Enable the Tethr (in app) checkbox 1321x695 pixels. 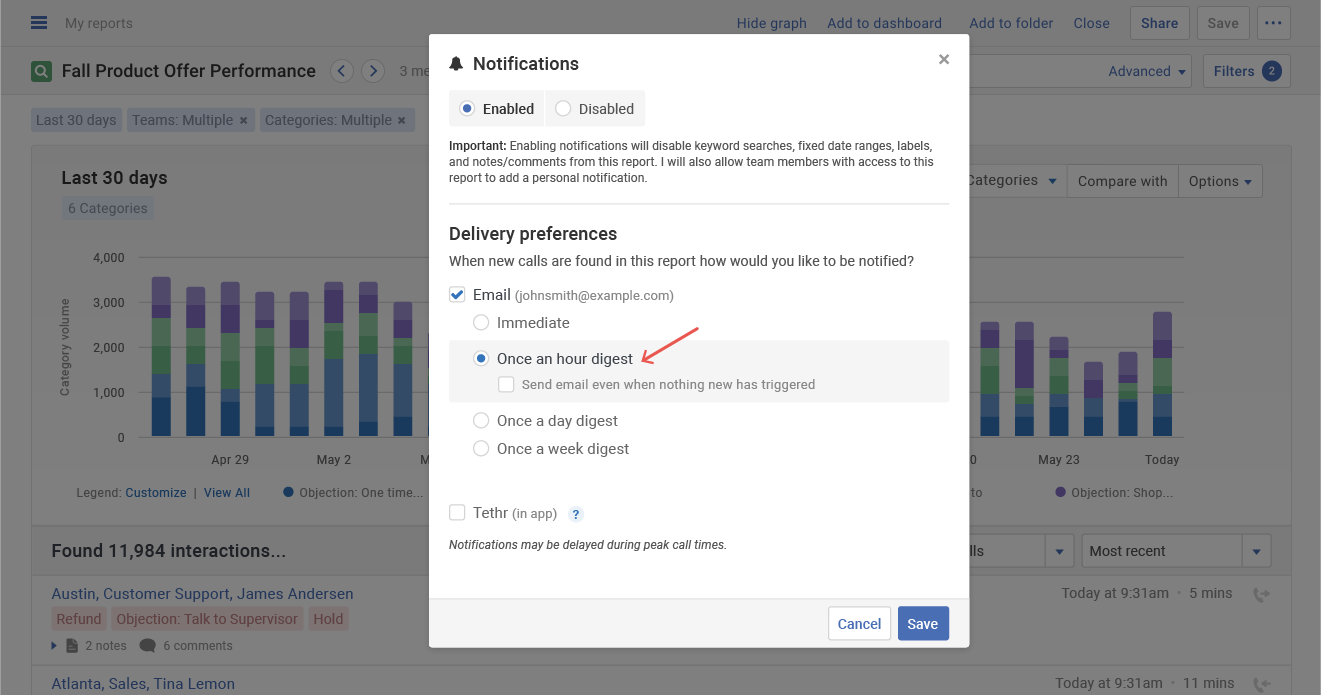pyautogui.click(x=457, y=512)
